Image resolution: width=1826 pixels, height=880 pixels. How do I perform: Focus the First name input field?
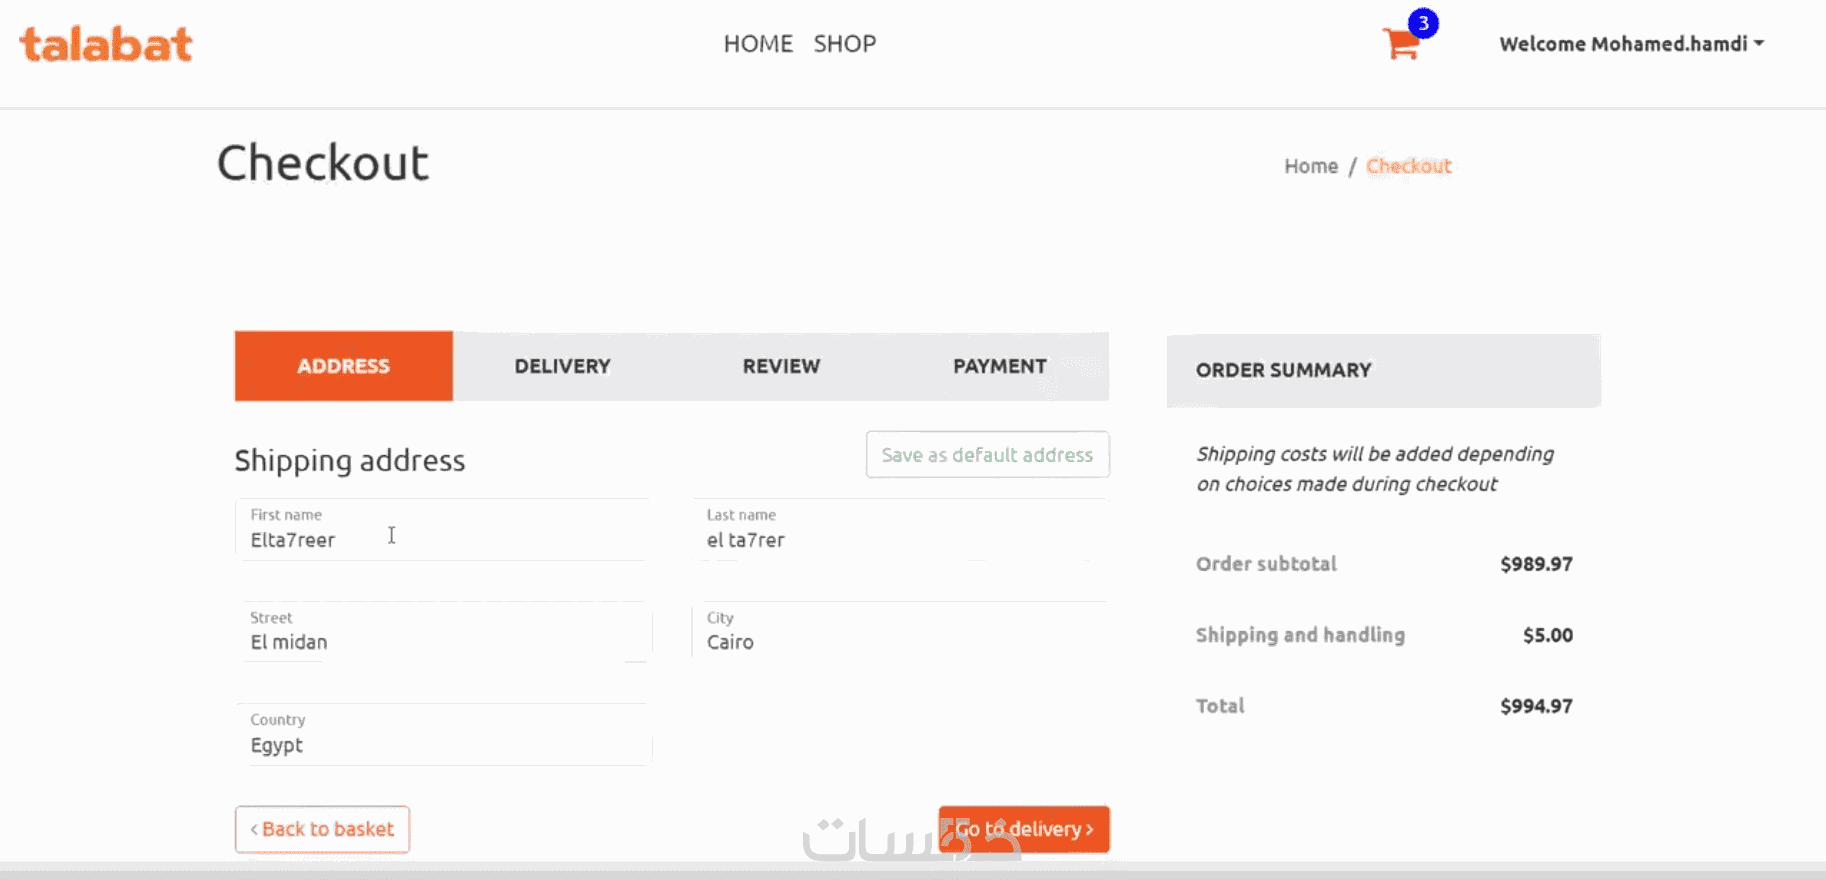click(x=442, y=540)
